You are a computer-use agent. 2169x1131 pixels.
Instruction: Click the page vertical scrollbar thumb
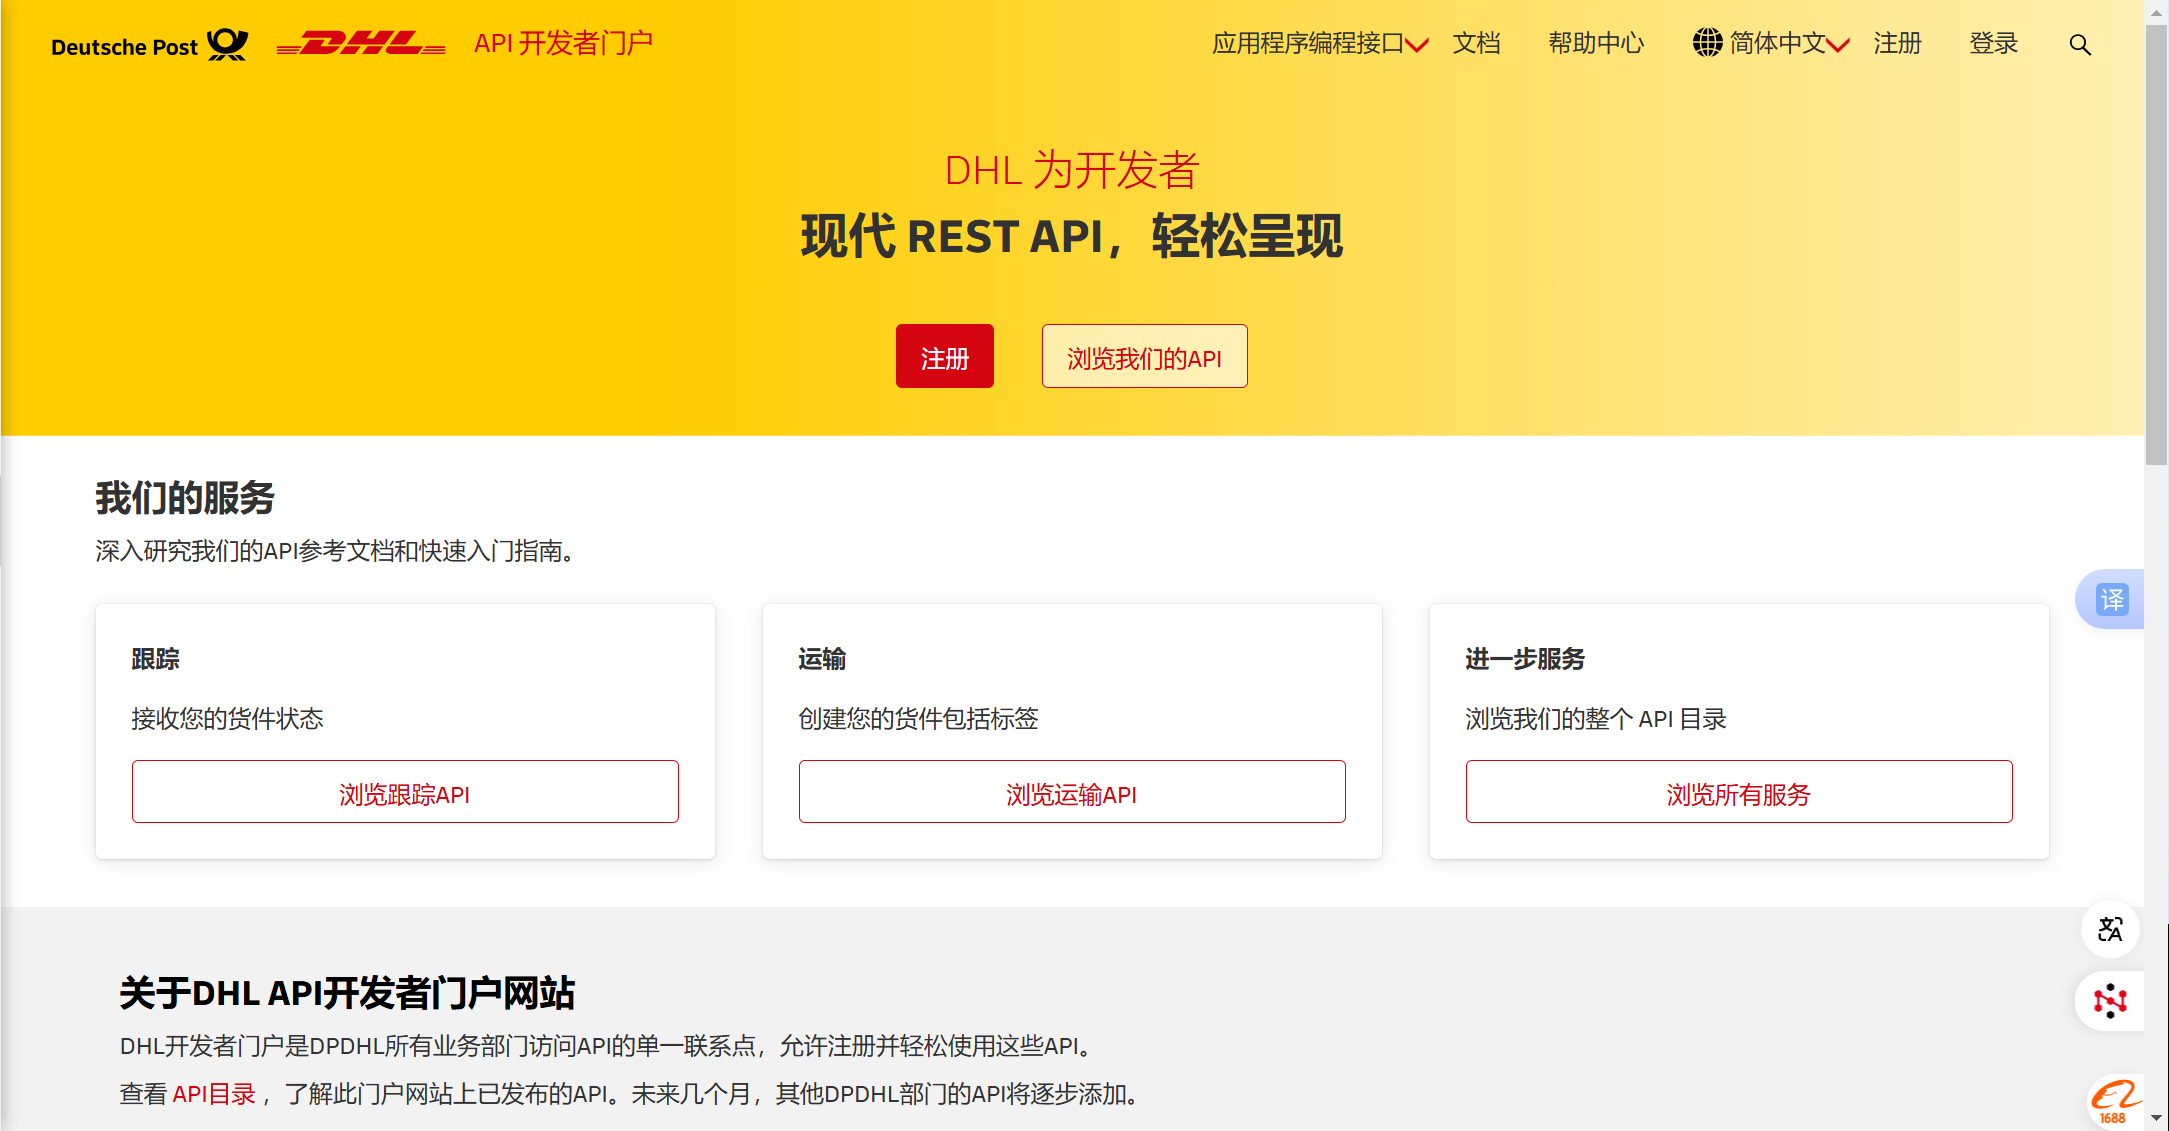[2156, 245]
